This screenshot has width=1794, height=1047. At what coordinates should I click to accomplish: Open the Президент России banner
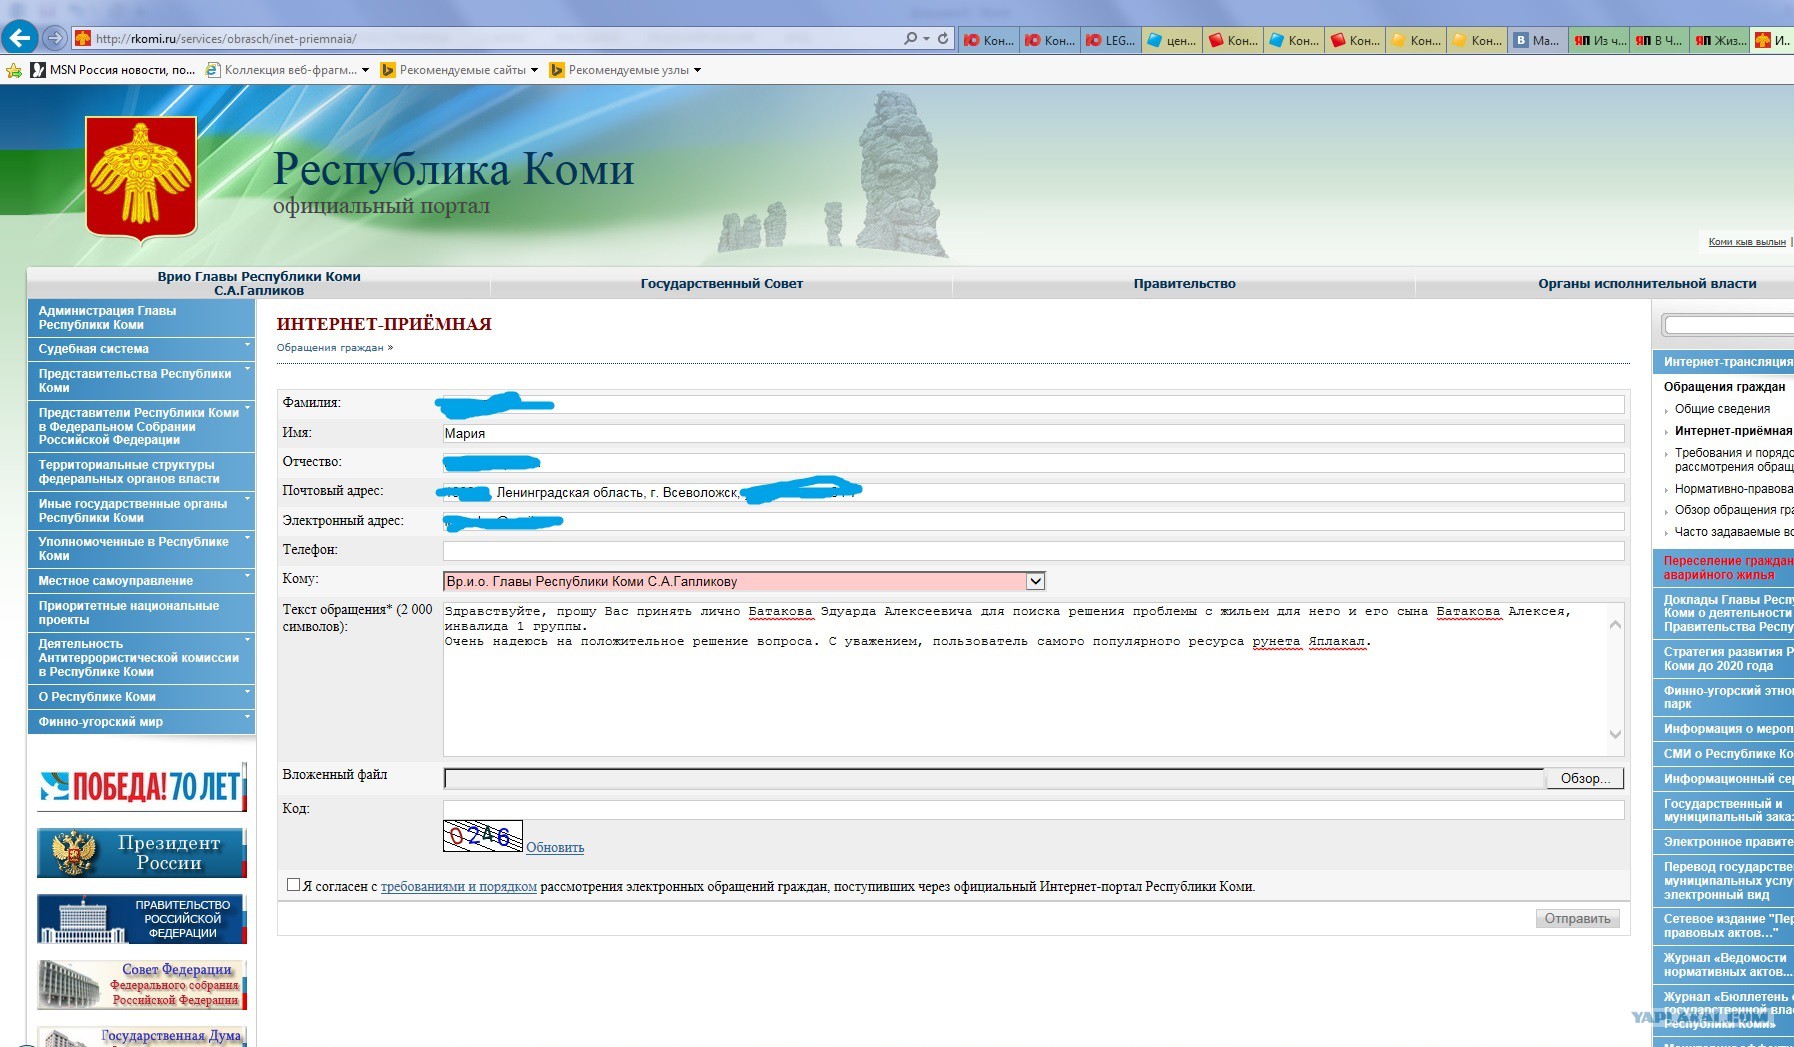click(141, 853)
